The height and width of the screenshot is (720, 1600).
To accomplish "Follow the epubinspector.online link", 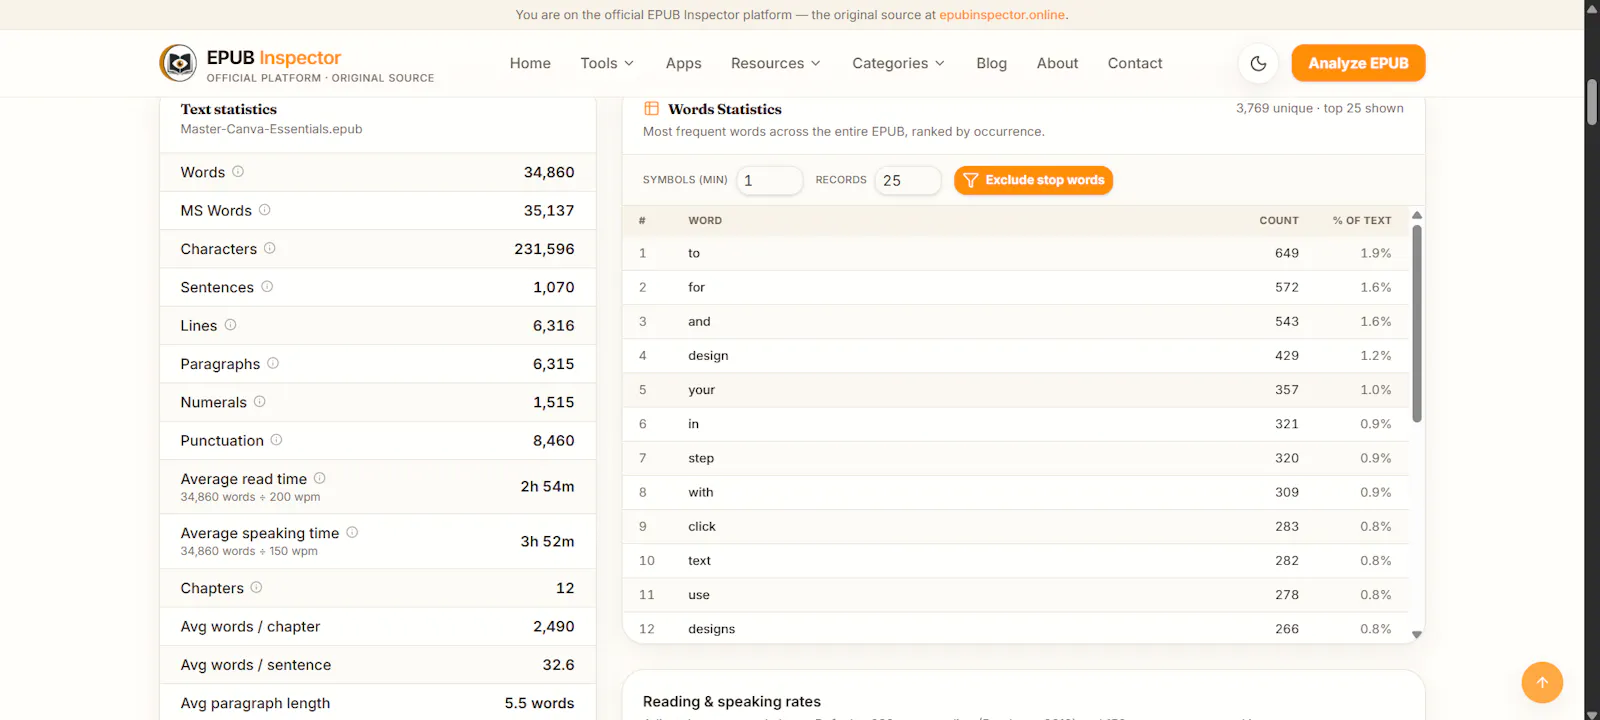I will pos(1002,15).
